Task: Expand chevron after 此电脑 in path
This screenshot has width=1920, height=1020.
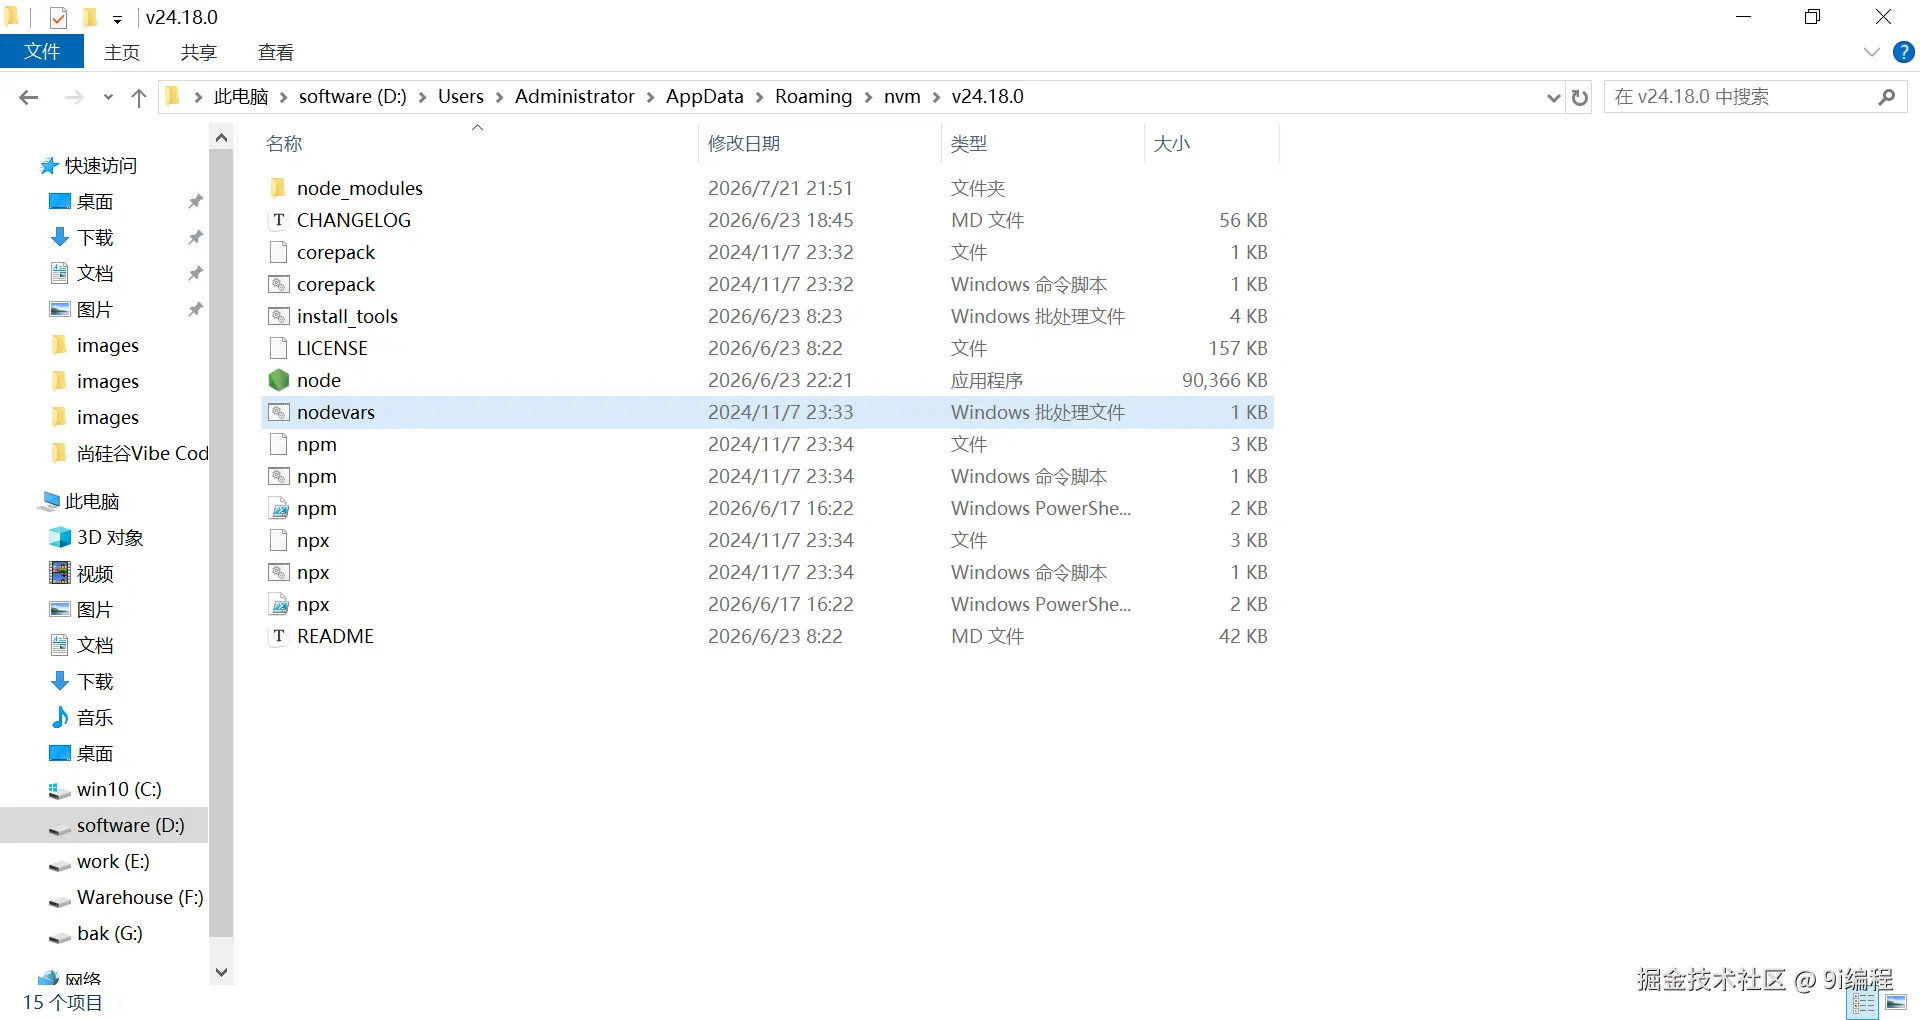Action: point(283,97)
